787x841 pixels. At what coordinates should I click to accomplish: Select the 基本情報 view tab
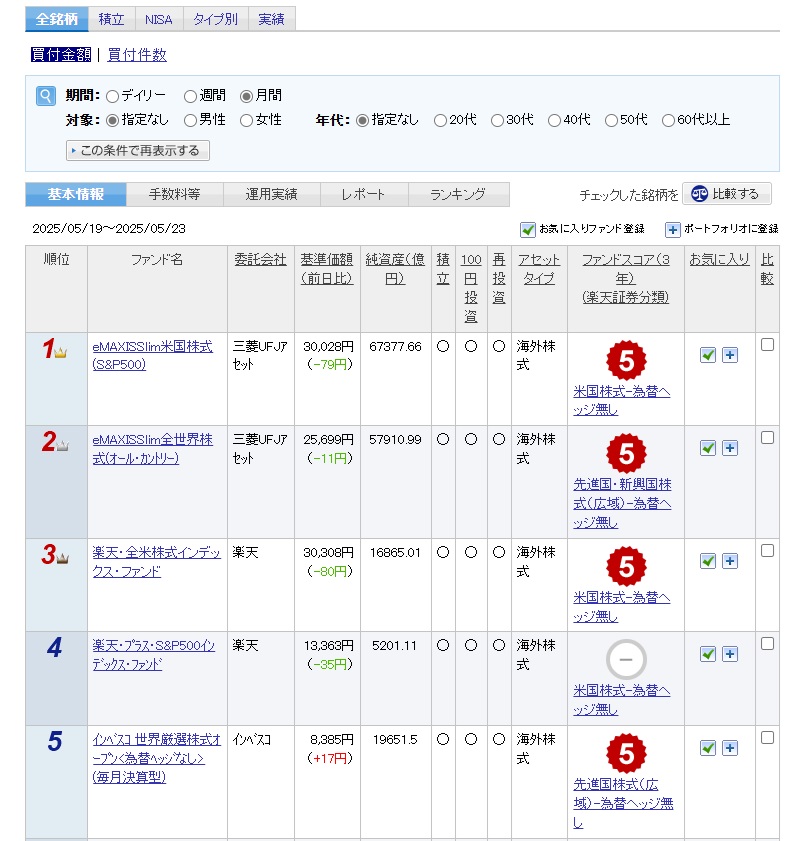[x=76, y=194]
